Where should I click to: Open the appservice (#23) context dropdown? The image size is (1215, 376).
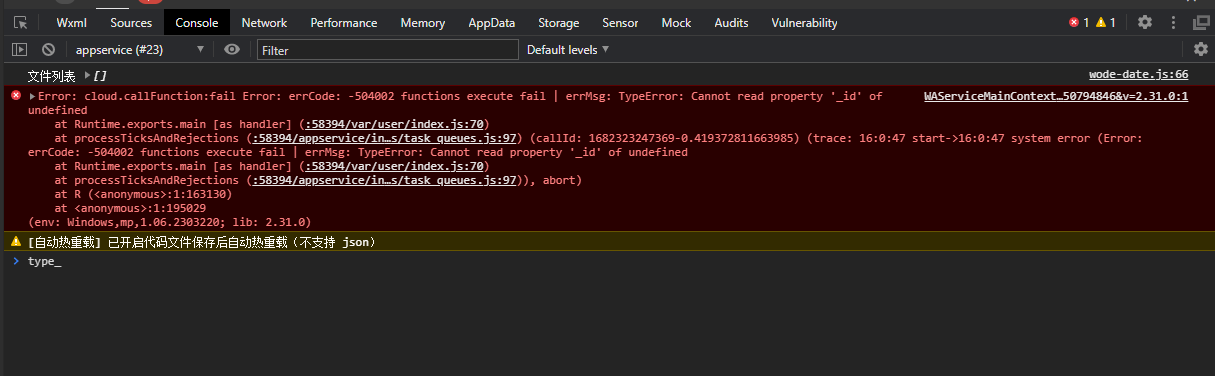[x=139, y=49]
